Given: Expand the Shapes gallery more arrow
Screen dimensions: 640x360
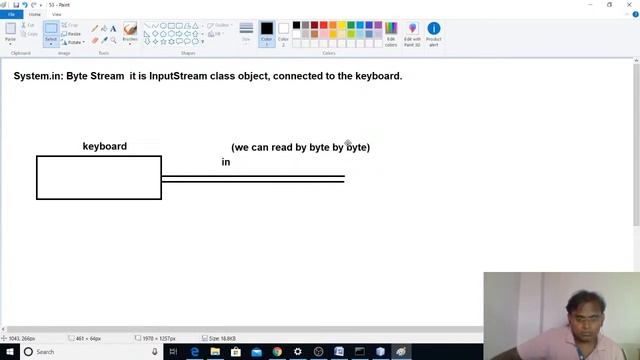Looking at the screenshot, I should tap(202, 42).
